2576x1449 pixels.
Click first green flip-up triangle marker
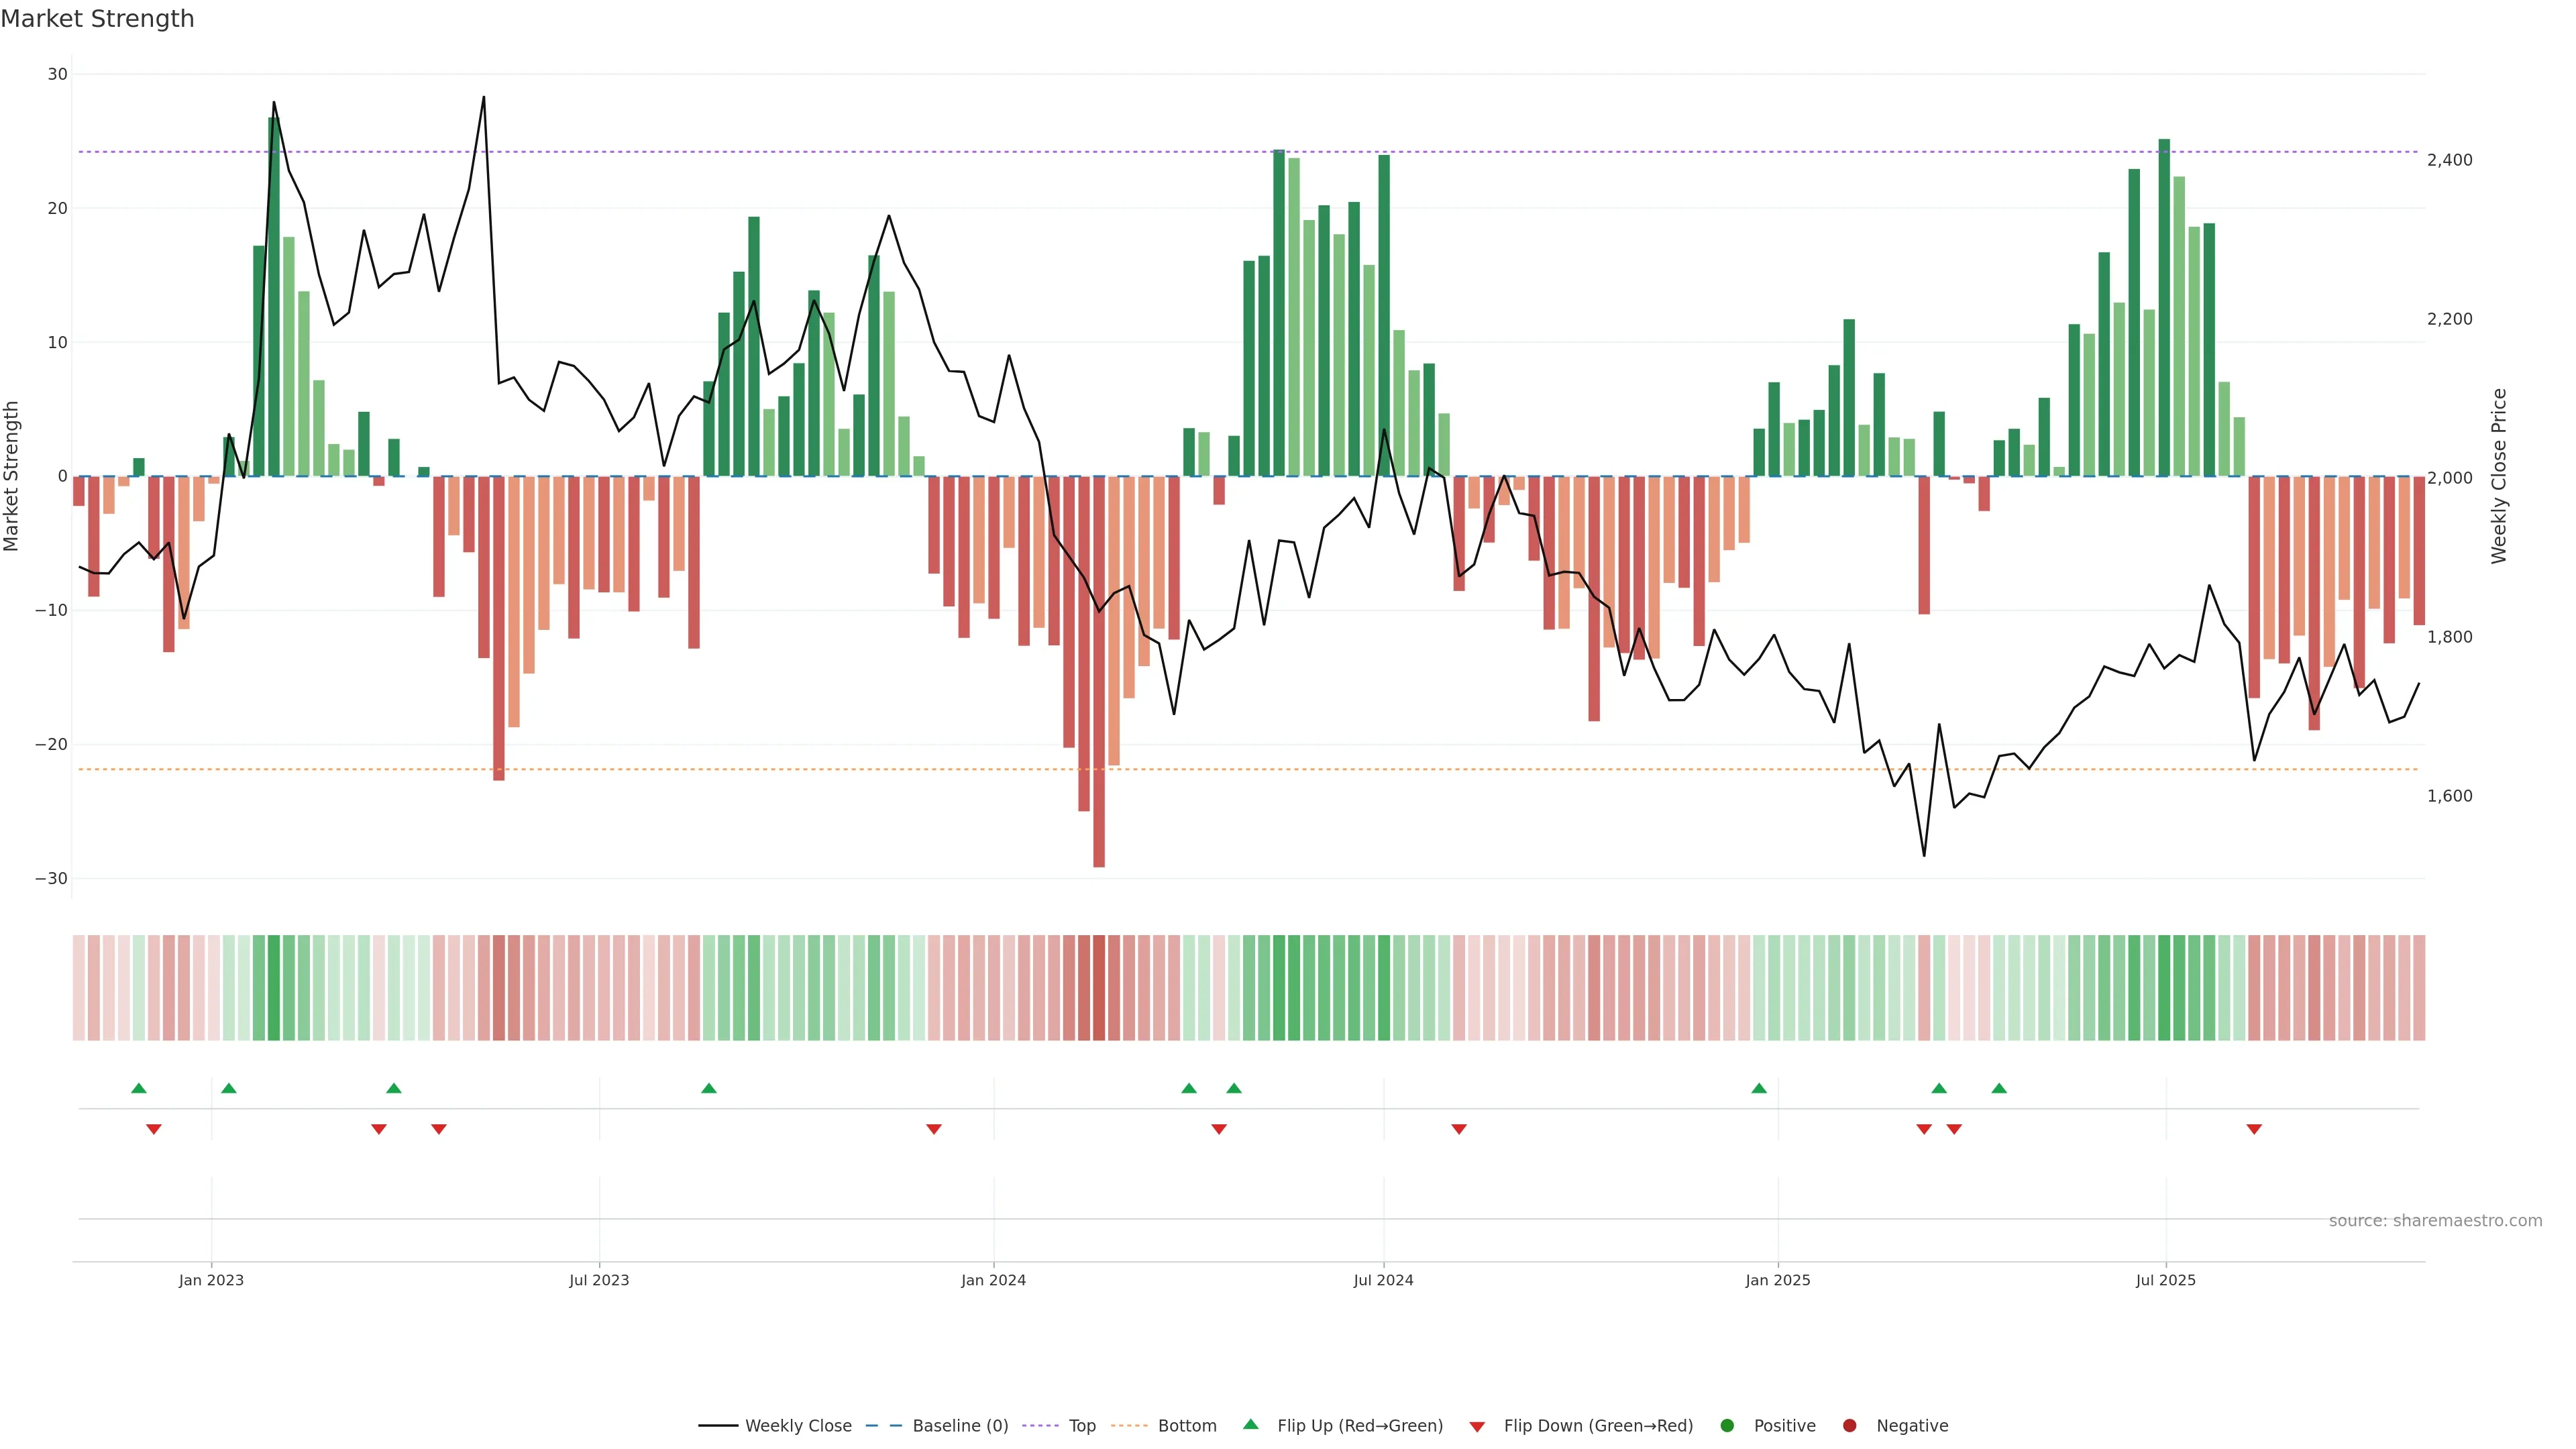(x=139, y=1088)
